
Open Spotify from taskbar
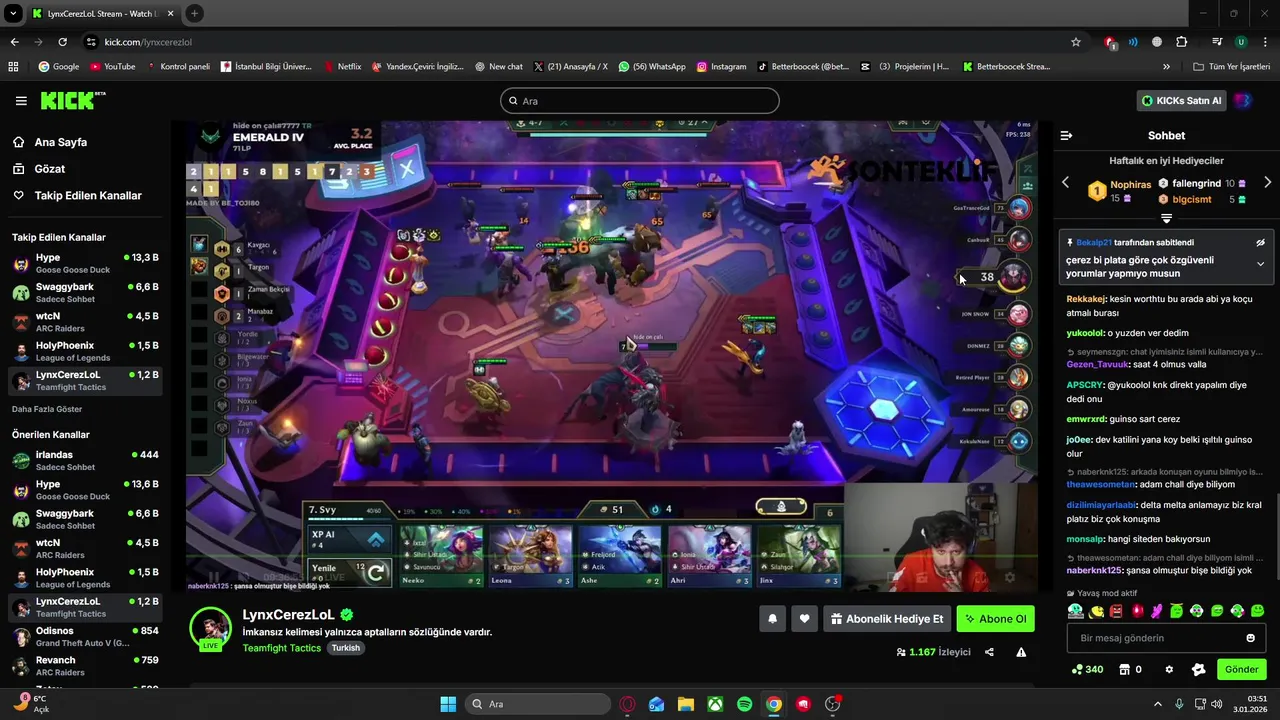(x=745, y=704)
